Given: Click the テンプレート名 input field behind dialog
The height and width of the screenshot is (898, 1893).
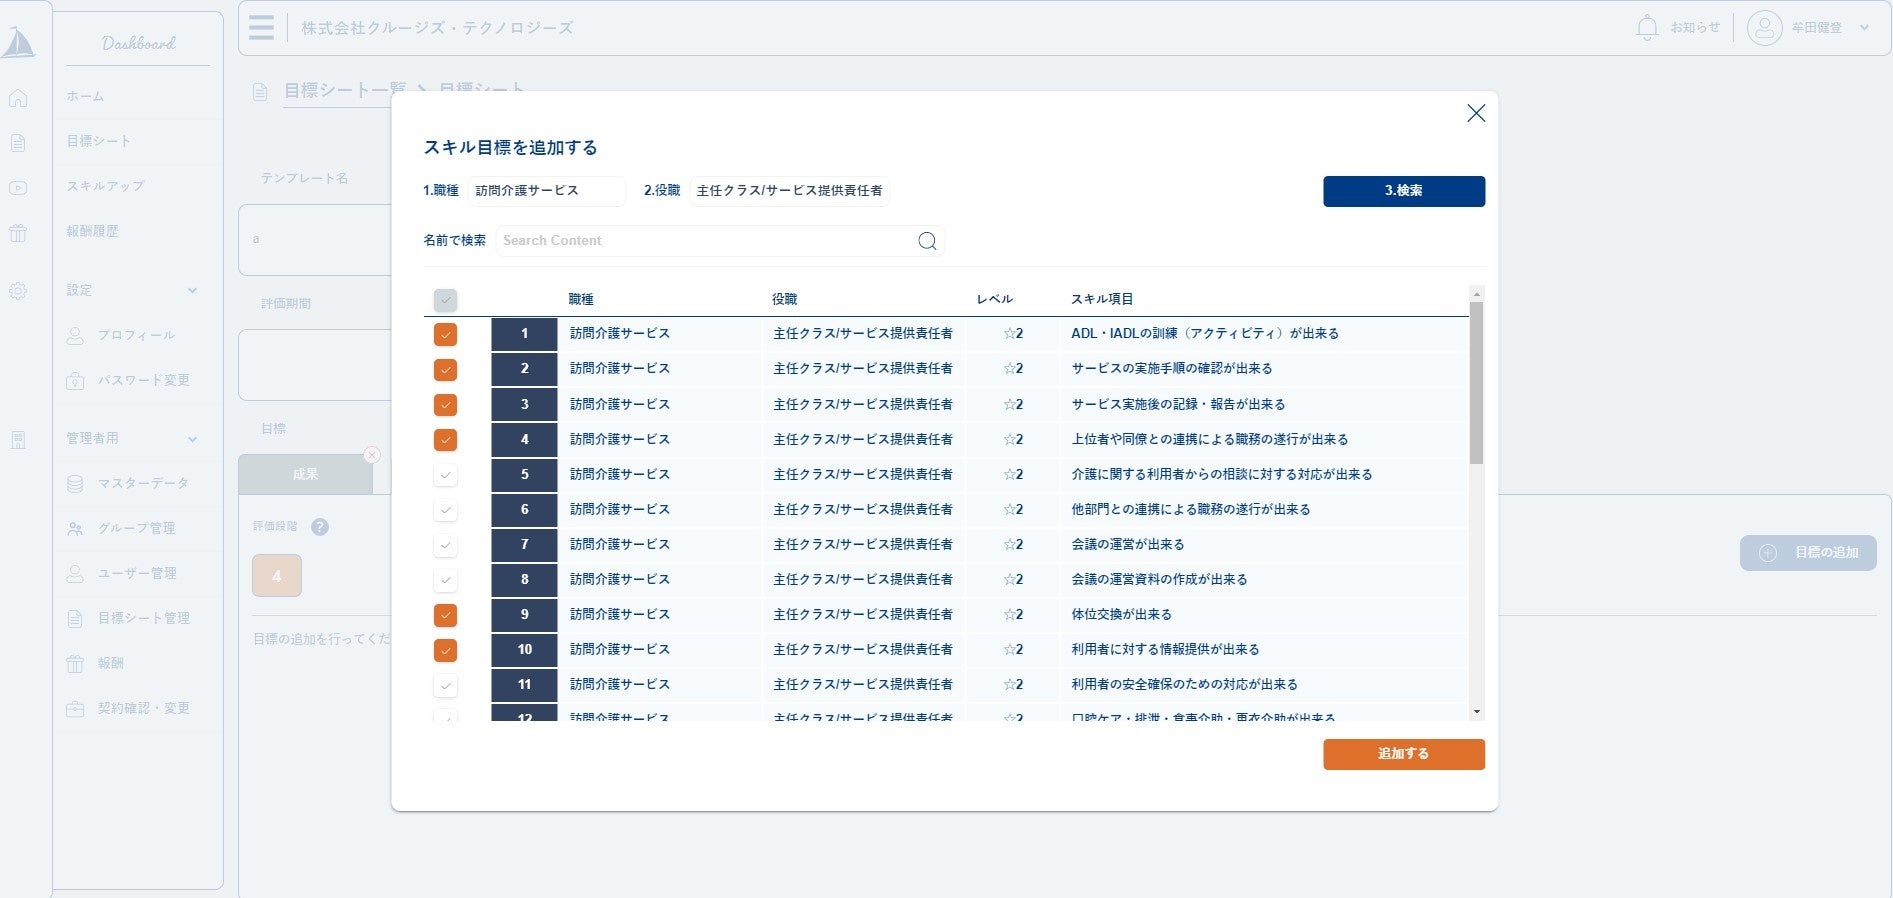Looking at the screenshot, I should pos(314,240).
